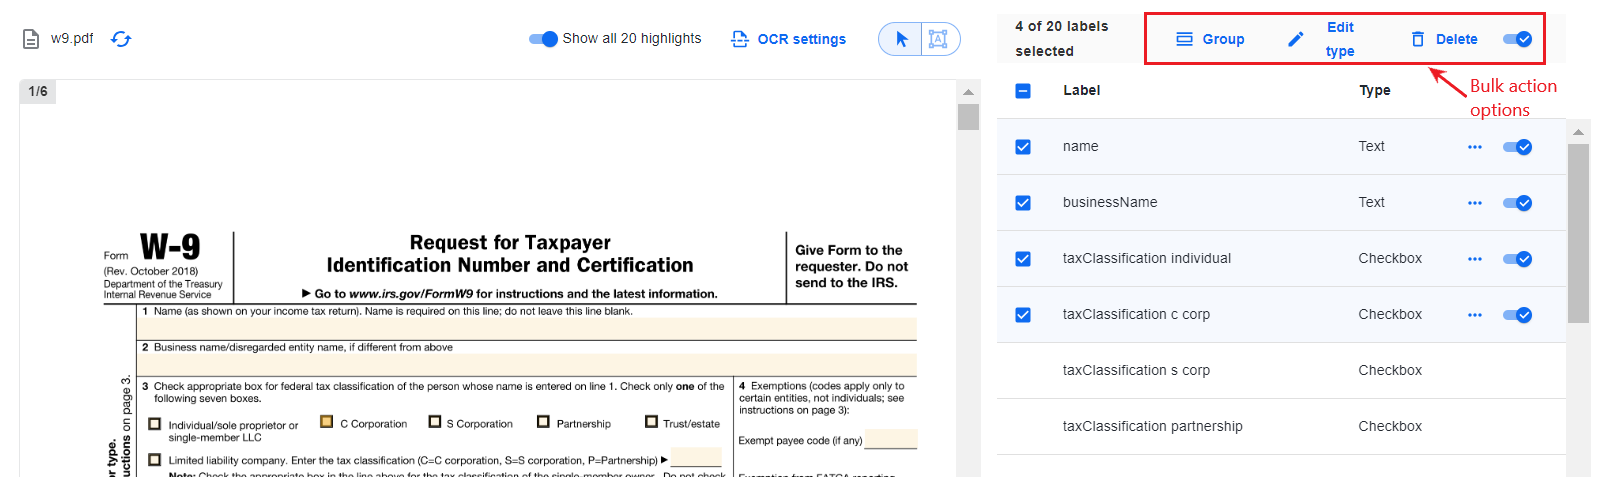The height and width of the screenshot is (477, 1610).
Task: Toggle the name label switch
Action: point(1517,147)
